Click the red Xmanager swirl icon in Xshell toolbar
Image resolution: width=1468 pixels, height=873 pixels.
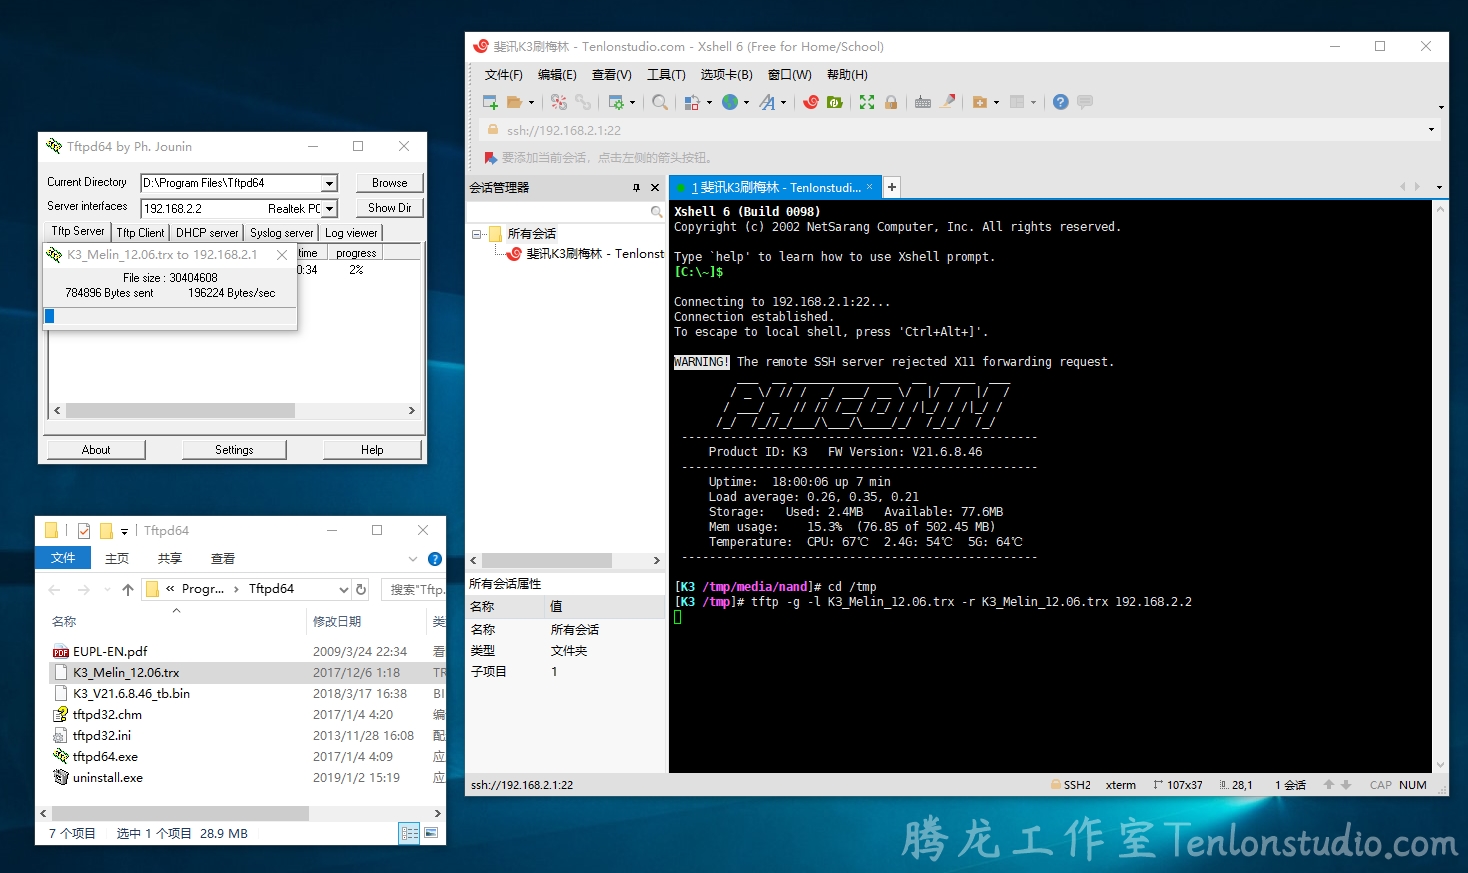[811, 102]
